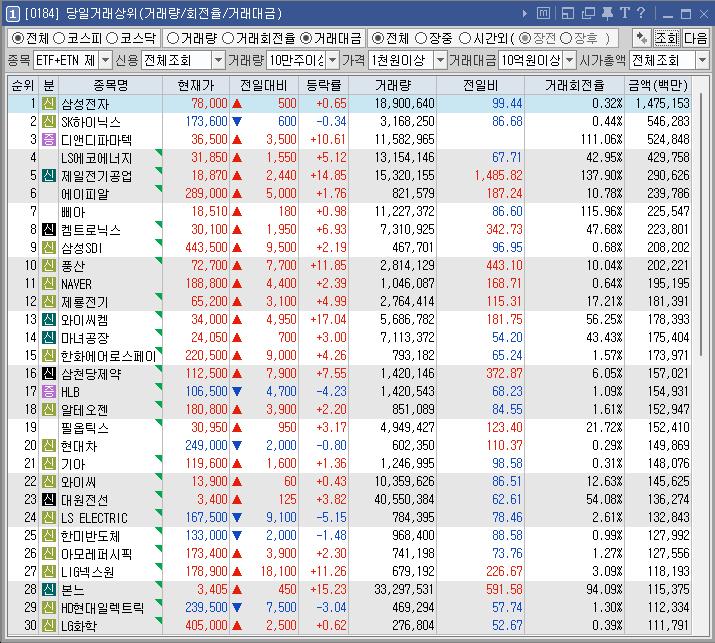
Task: Click the 신 badge on 삼성SDI row
Action: [x=49, y=247]
